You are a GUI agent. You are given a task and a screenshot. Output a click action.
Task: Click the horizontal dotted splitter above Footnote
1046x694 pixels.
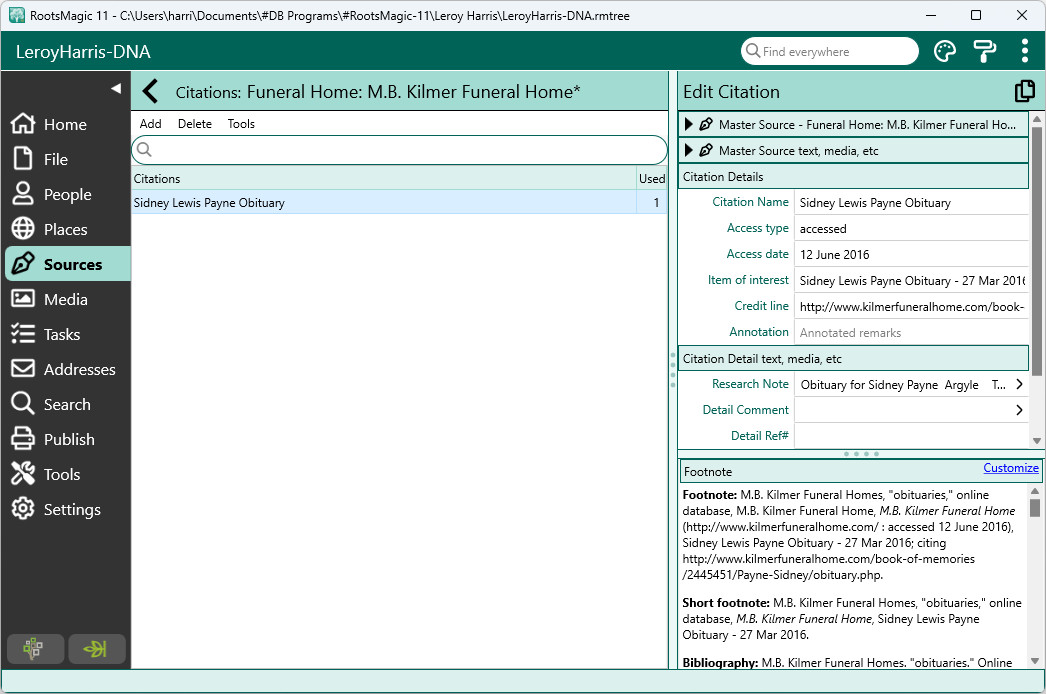click(861, 454)
